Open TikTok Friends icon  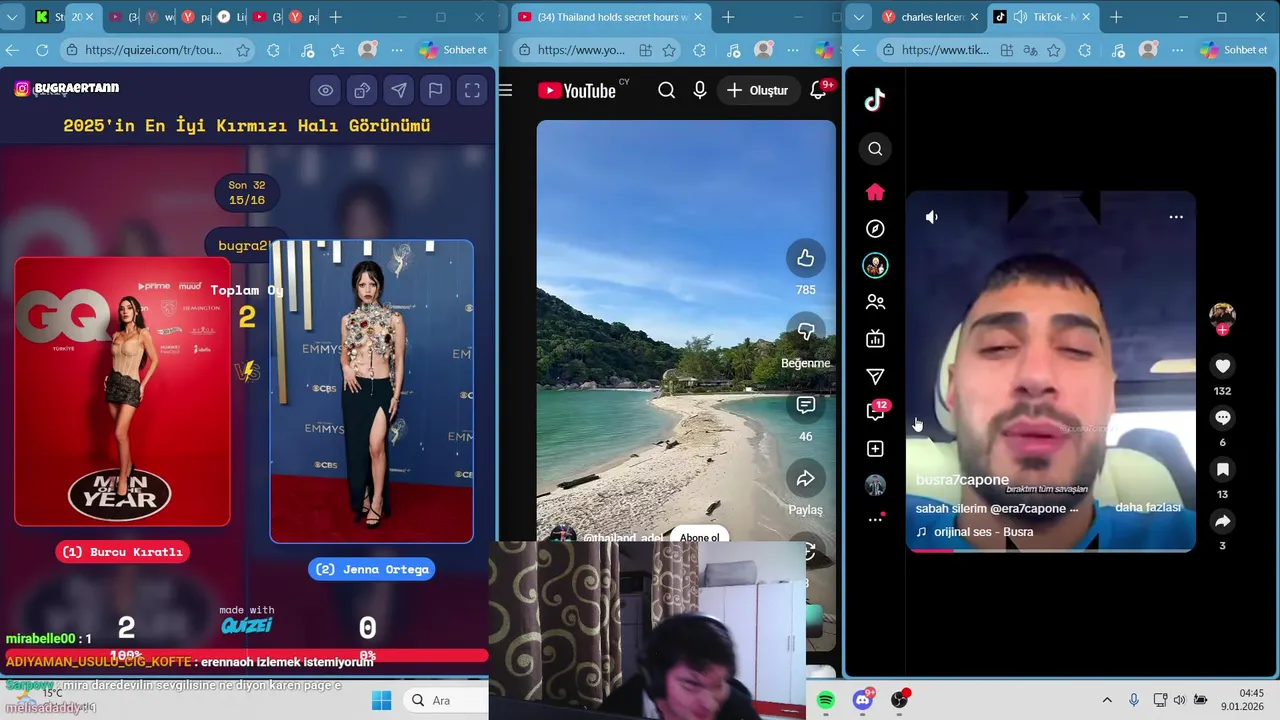coord(875,302)
